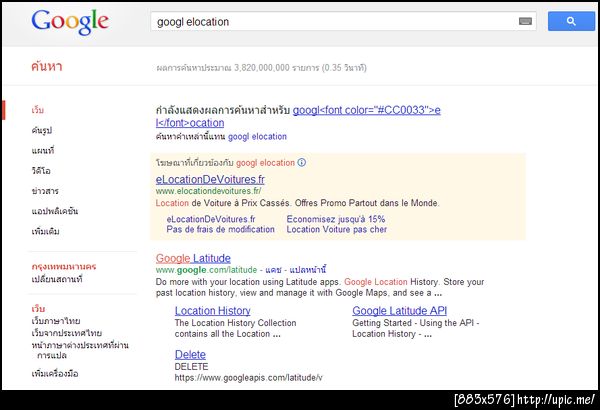
Task: Click ad URL www.elocationdevoitures.fr/
Action: click(x=209, y=191)
